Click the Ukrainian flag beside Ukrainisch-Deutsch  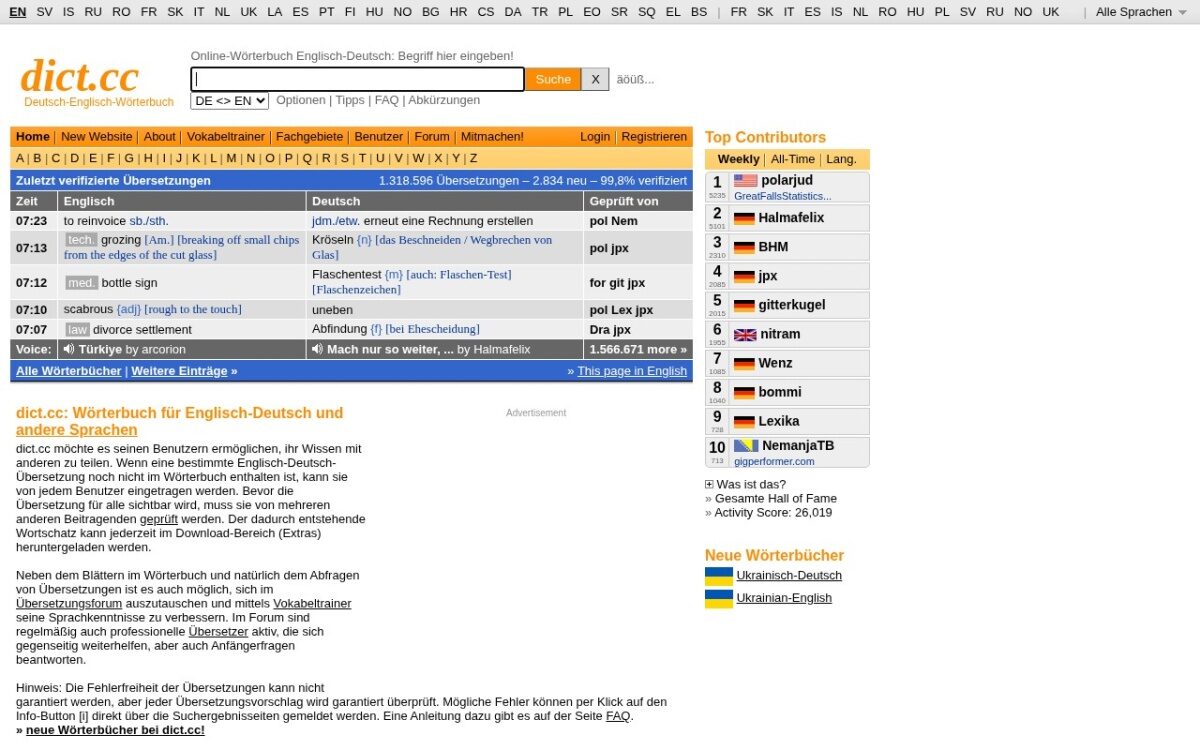tap(719, 576)
